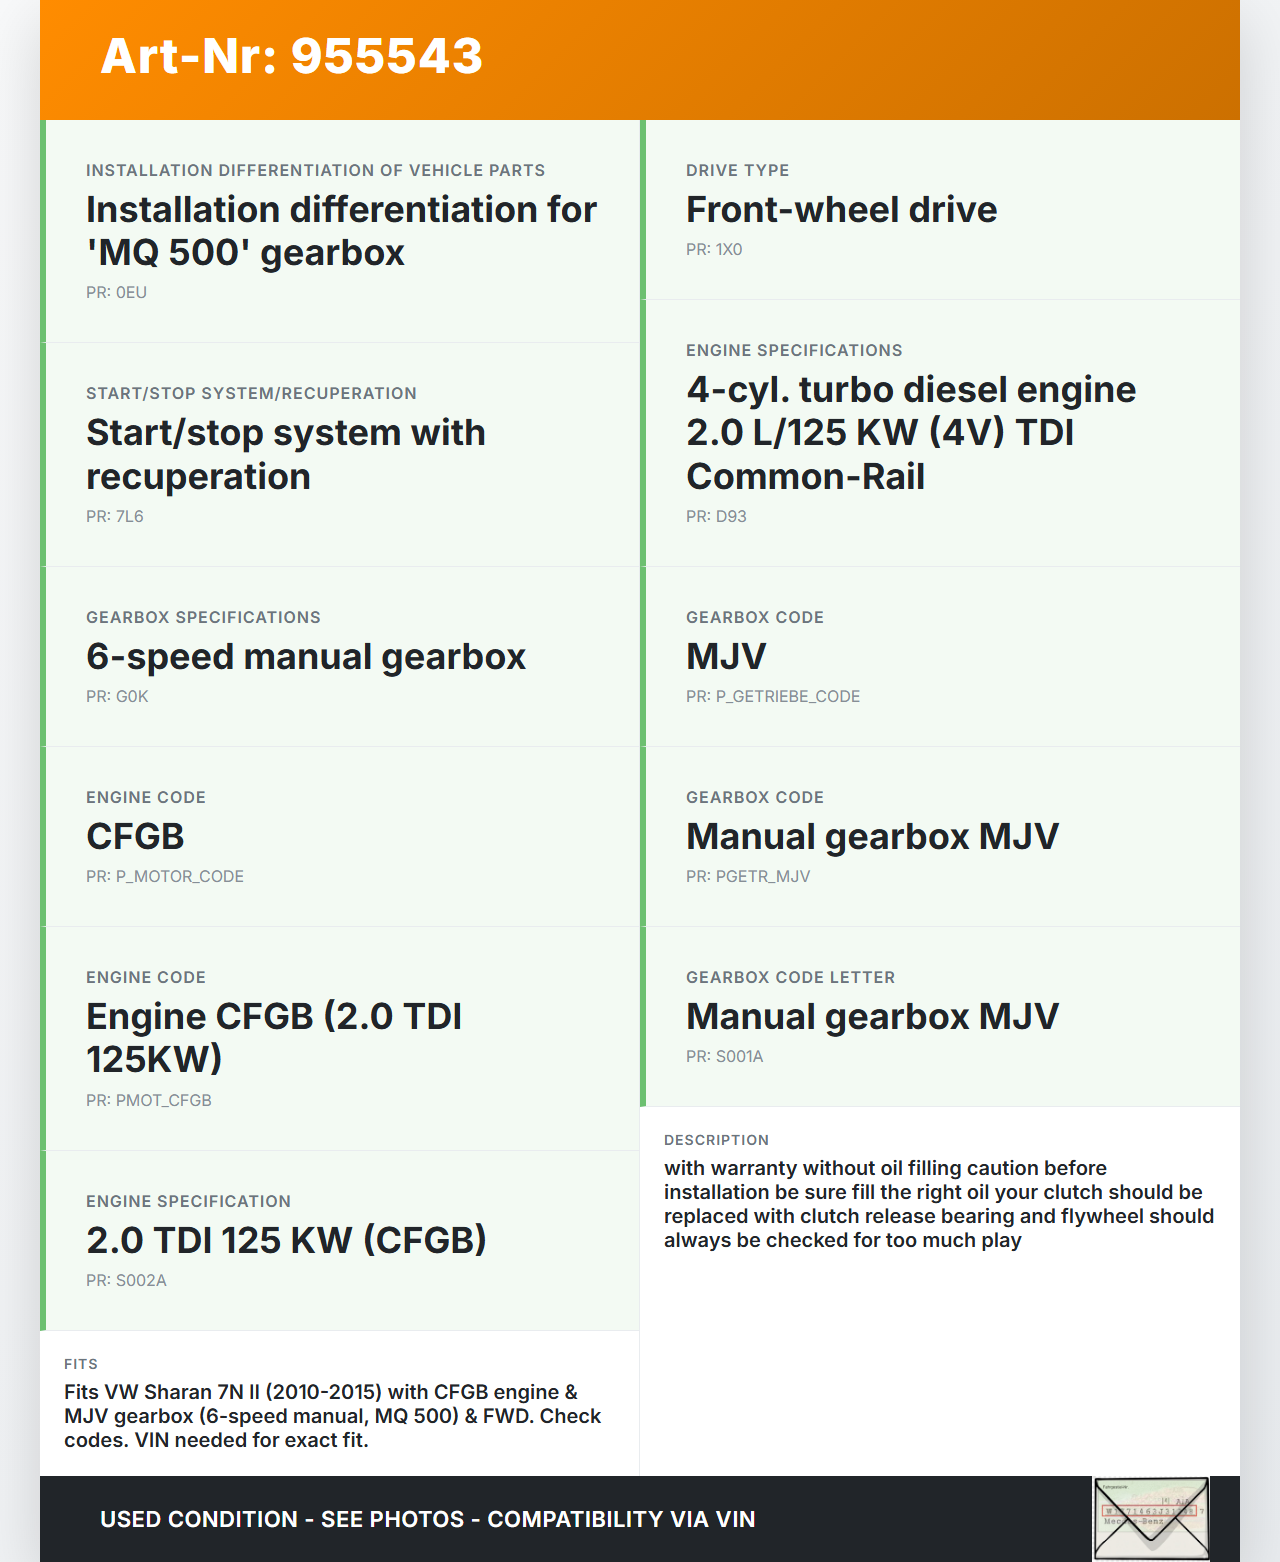Click Manual gearbox MJV with PR PGETR_MJV
This screenshot has width=1280, height=1562.
(872, 837)
